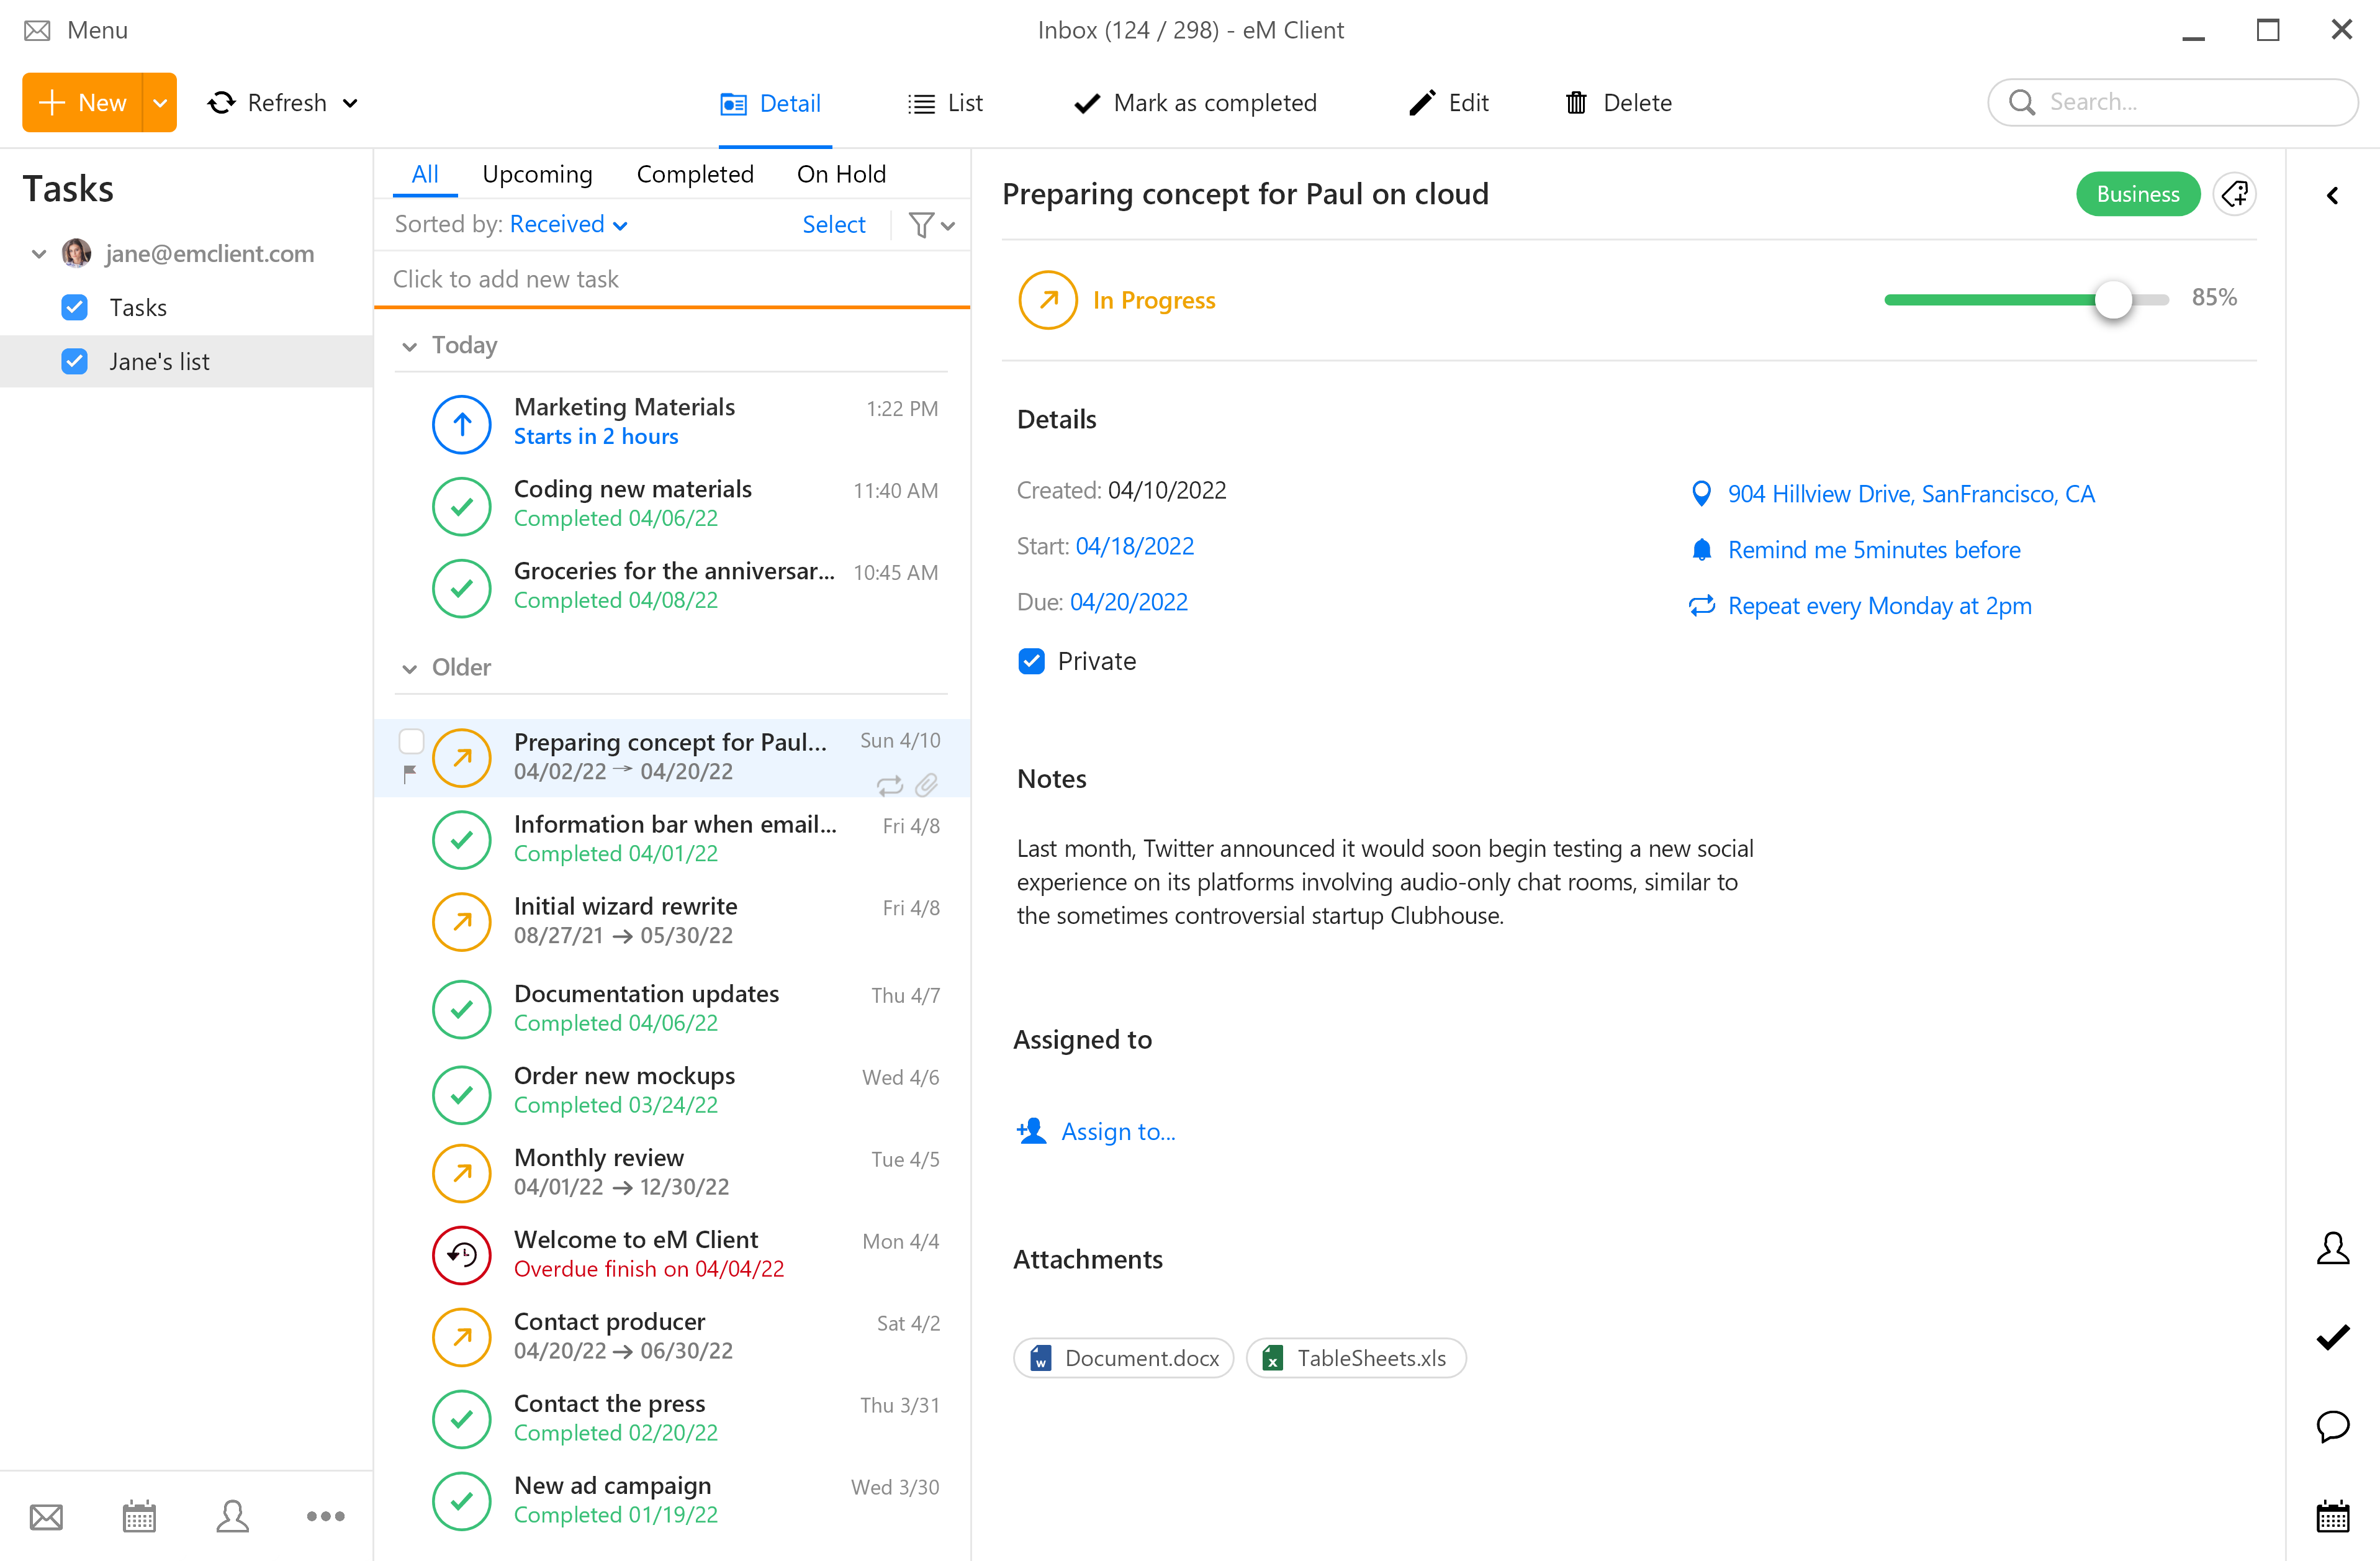Uncheck the Private checkbox
Viewport: 2380px width, 1561px height.
coord(1031,660)
